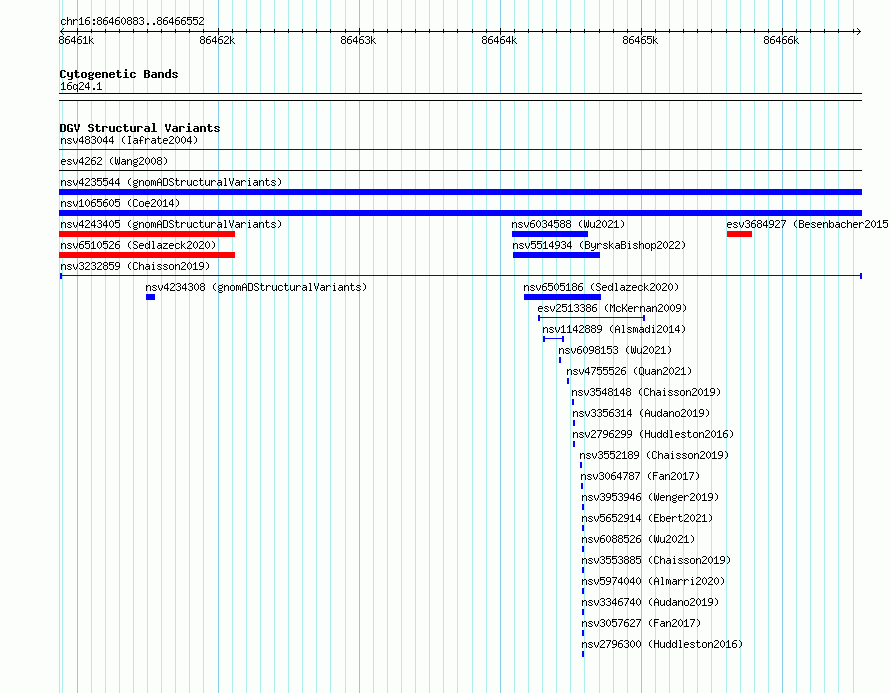Open the esv3684927 (Besenbacher2015) label
Screen dimensions: 890x693
[x=808, y=224]
